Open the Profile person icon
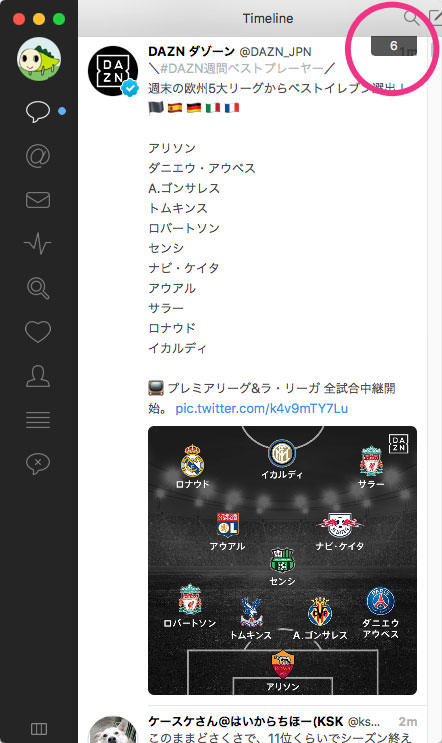This screenshot has height=743, width=442. (38, 376)
